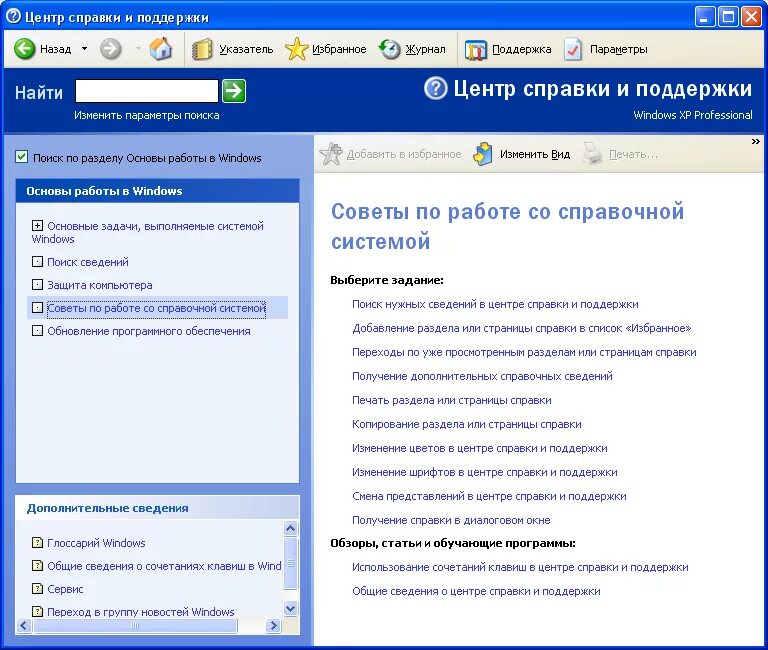This screenshot has width=768, height=650.
Task: Click vertical scrollbar thumb in Дополнительные сведения
Action: point(290,563)
